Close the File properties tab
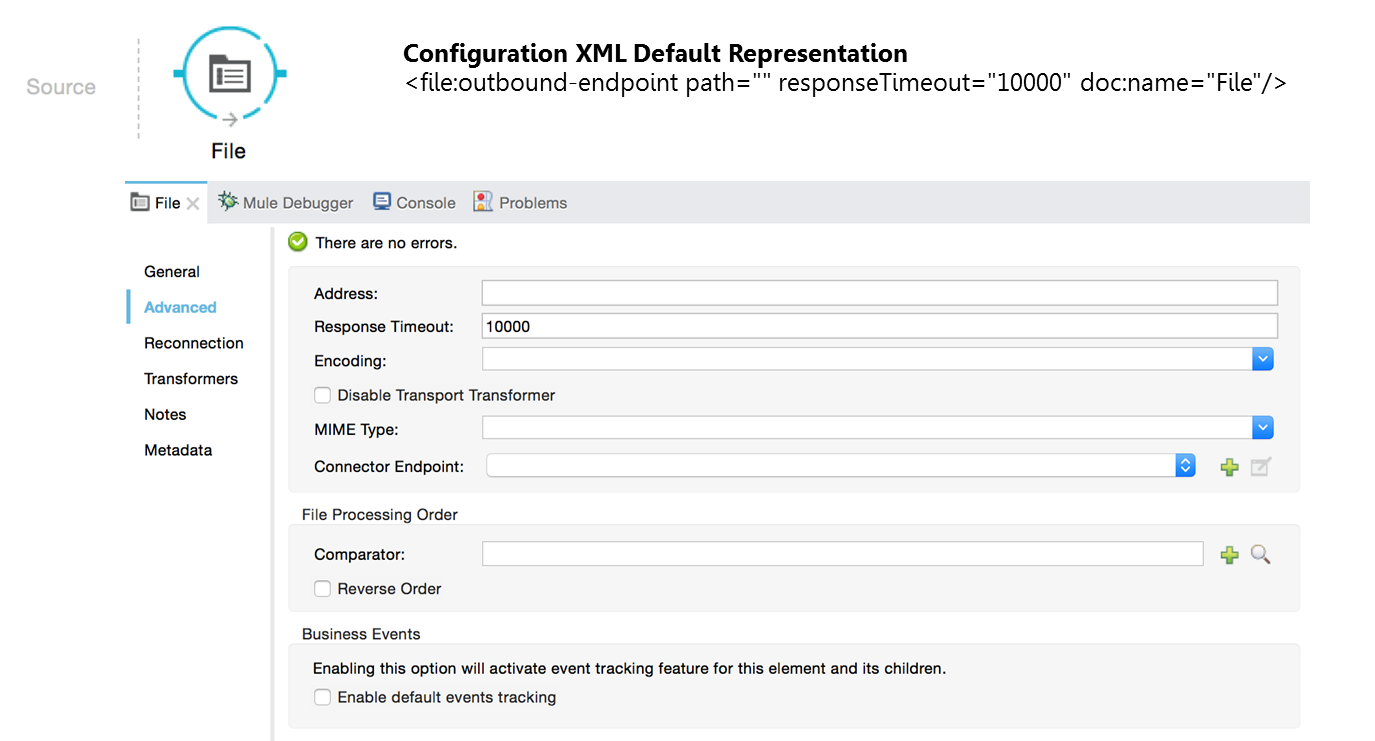 point(193,203)
